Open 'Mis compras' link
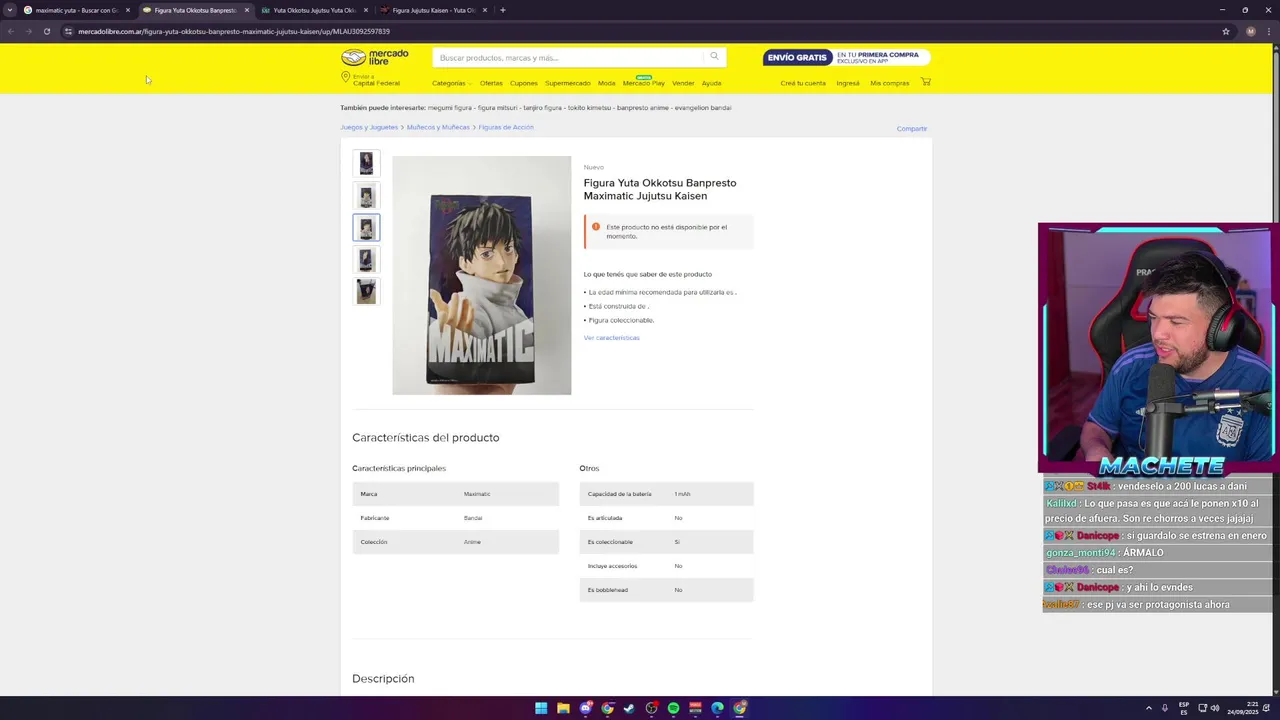This screenshot has width=1280, height=720. coord(889,83)
